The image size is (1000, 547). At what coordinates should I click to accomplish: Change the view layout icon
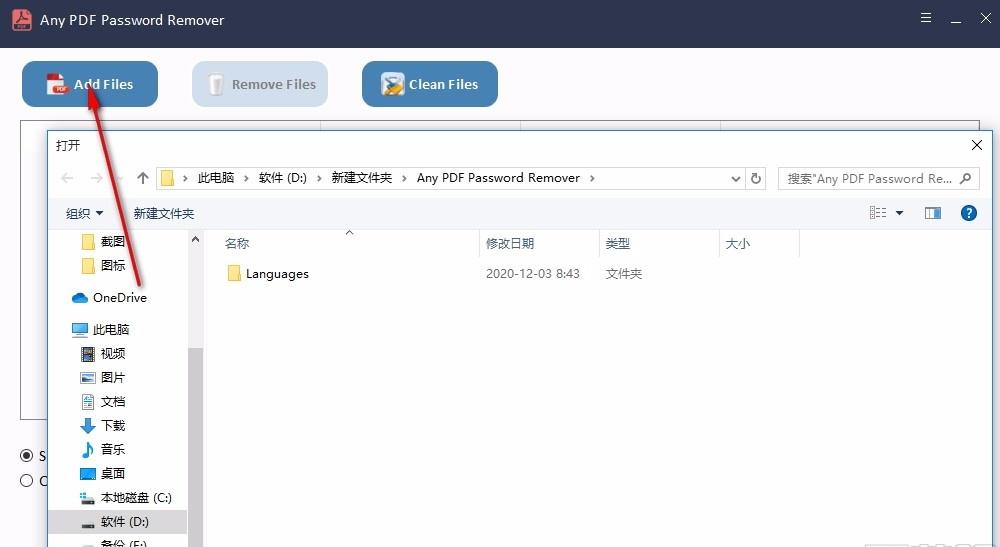[878, 213]
